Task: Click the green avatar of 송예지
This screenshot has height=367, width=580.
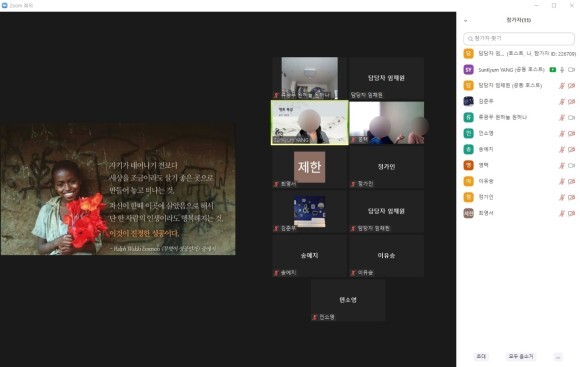Action: coord(469,149)
